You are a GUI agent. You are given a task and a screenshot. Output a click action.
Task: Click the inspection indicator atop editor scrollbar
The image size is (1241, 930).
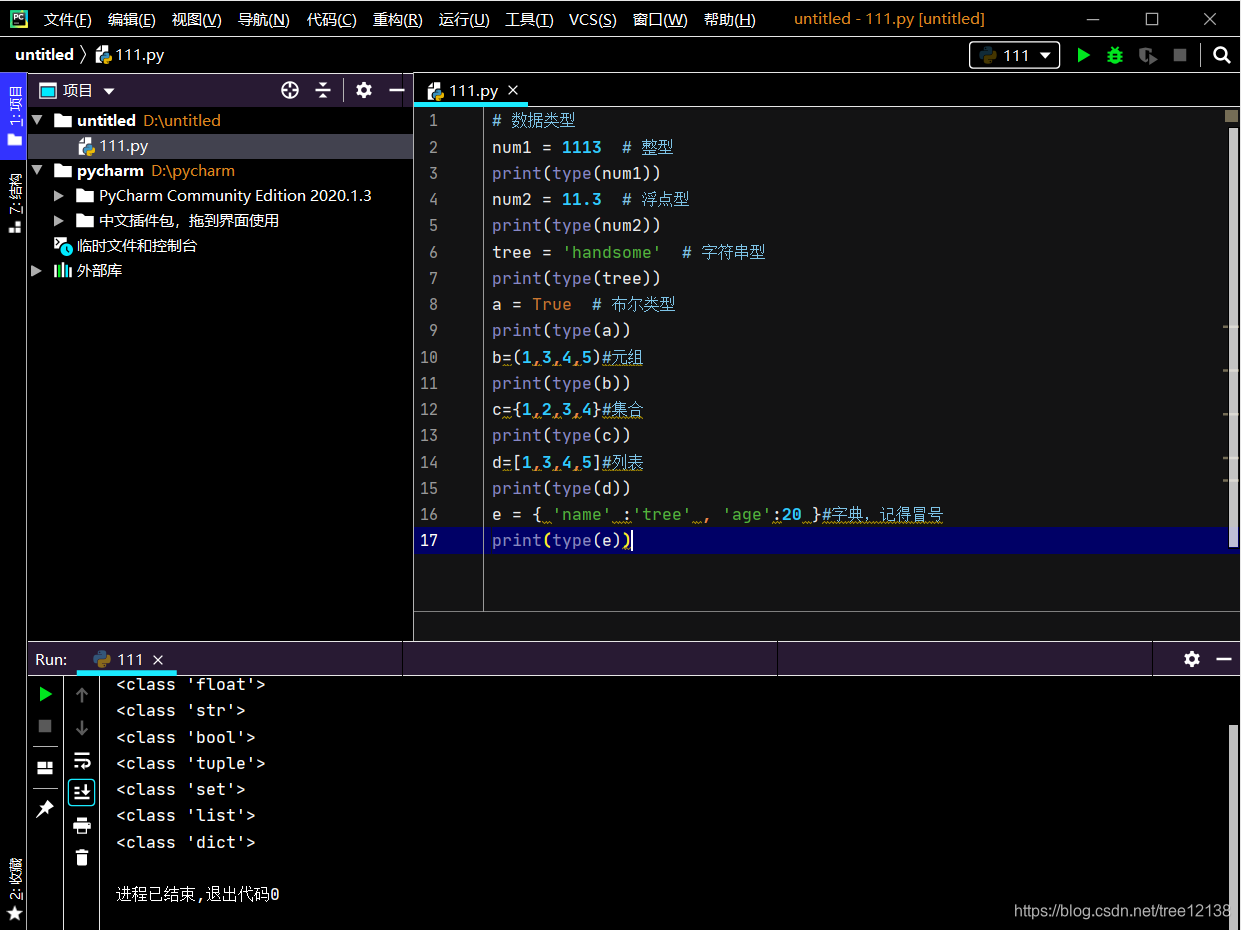tap(1232, 116)
